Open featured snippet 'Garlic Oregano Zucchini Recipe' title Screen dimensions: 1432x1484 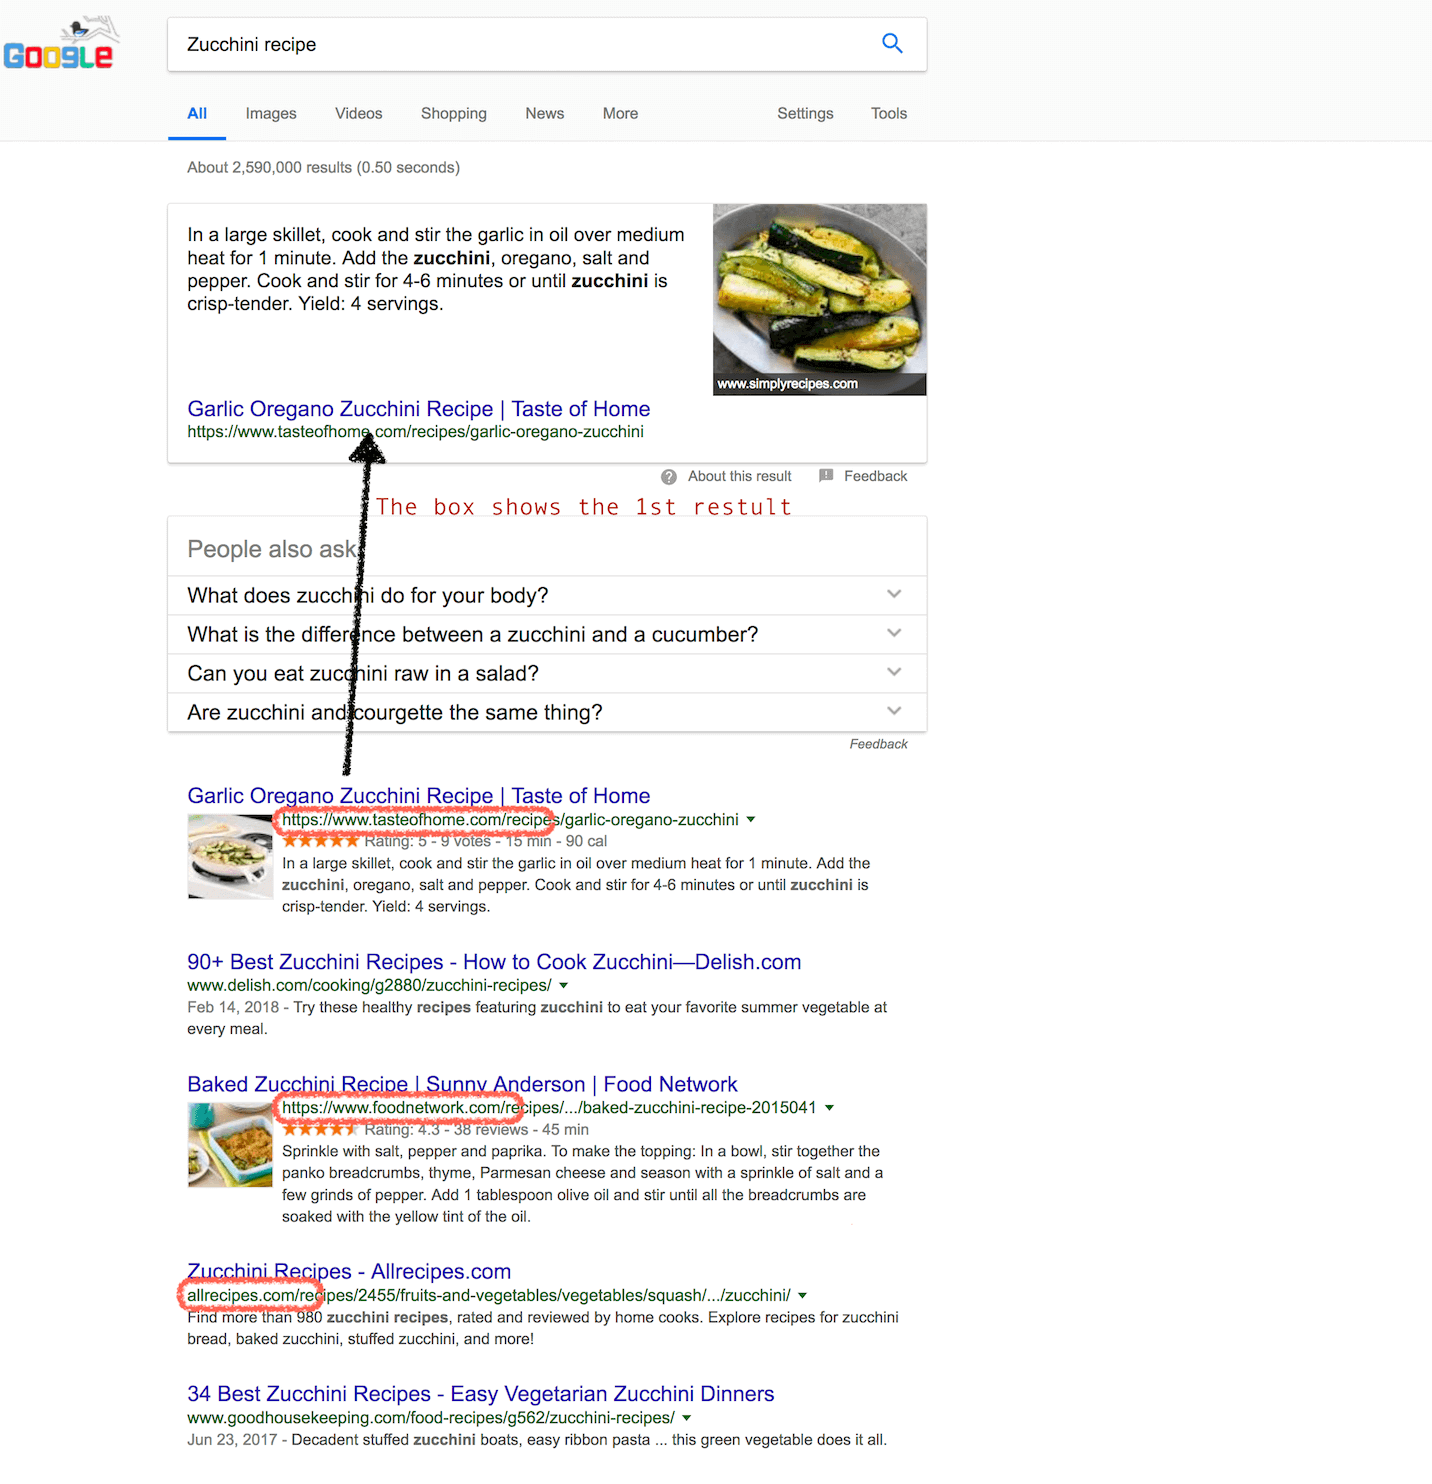419,409
